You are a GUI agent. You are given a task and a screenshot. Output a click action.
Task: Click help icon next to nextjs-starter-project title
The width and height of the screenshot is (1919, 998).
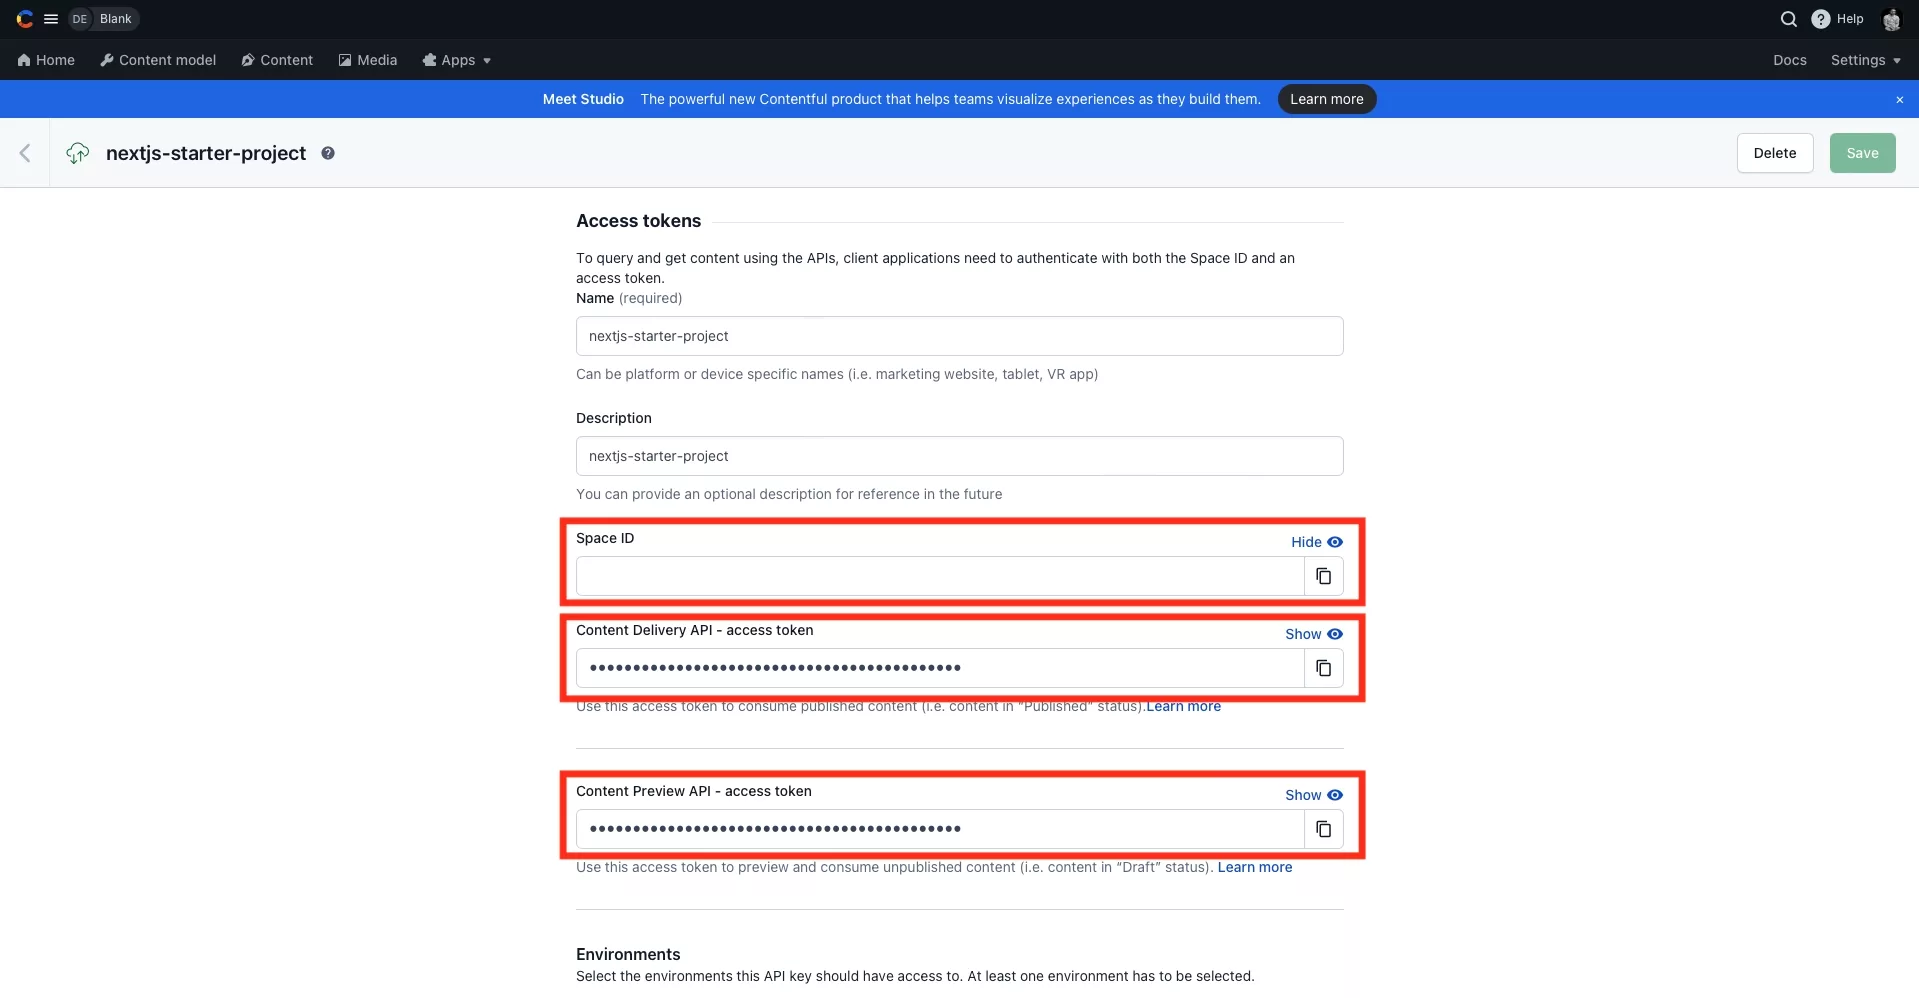click(x=328, y=153)
